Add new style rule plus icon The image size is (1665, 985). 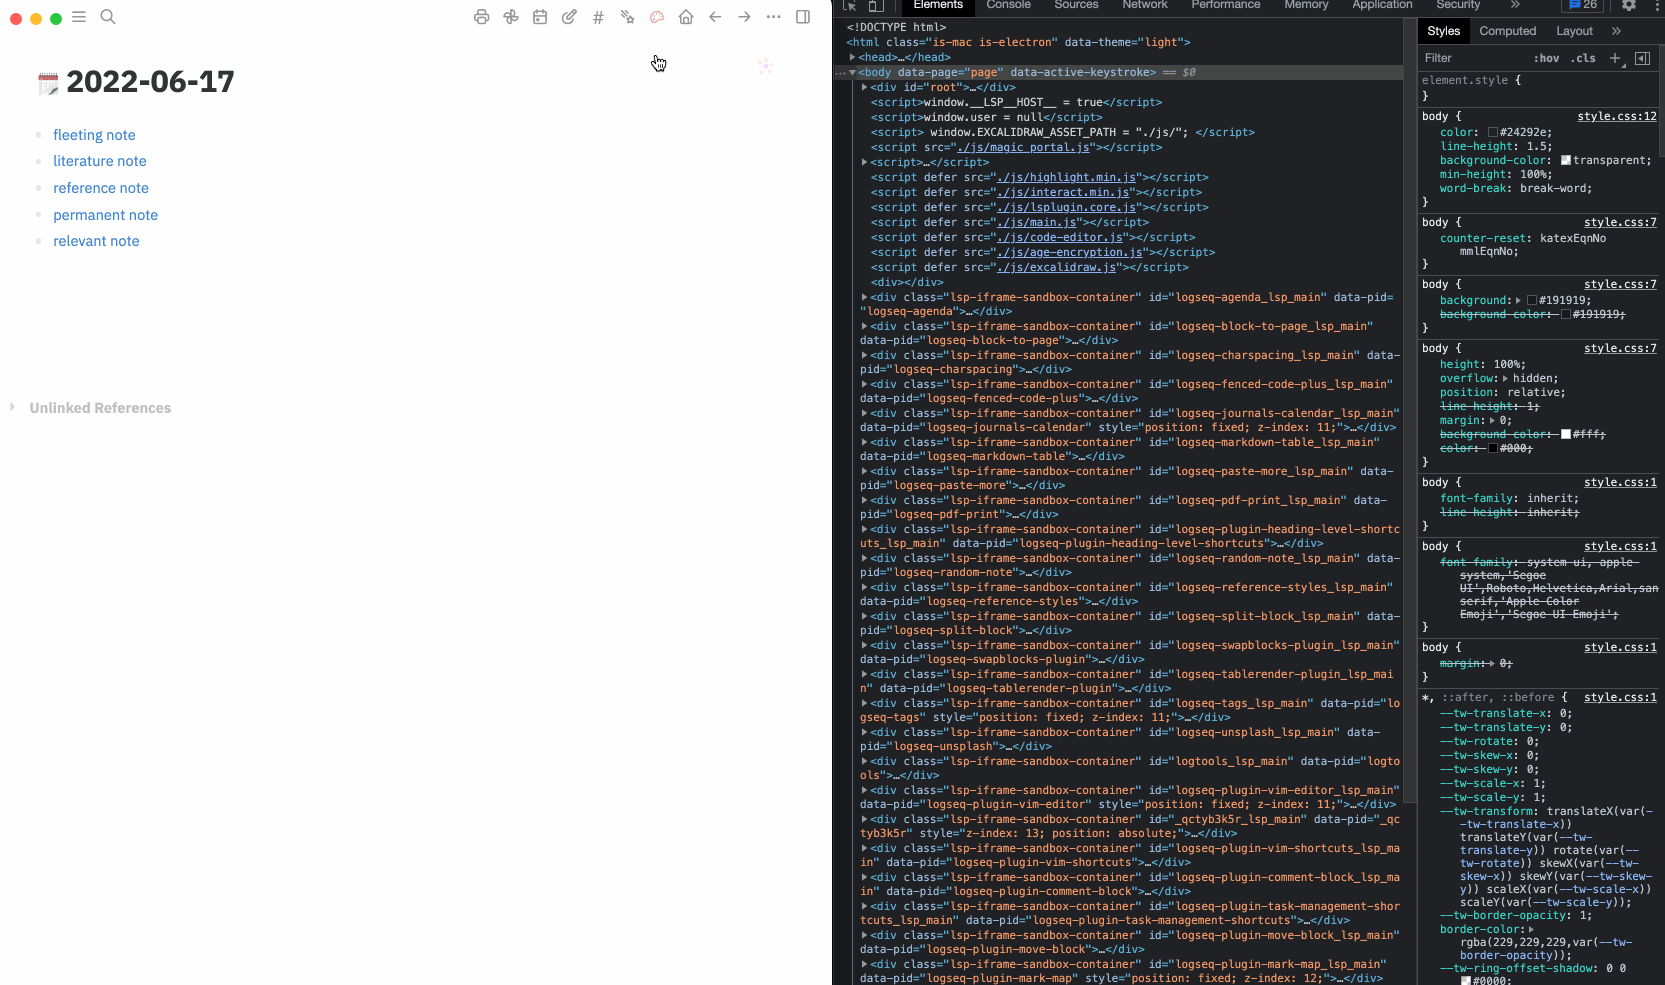pyautogui.click(x=1616, y=58)
